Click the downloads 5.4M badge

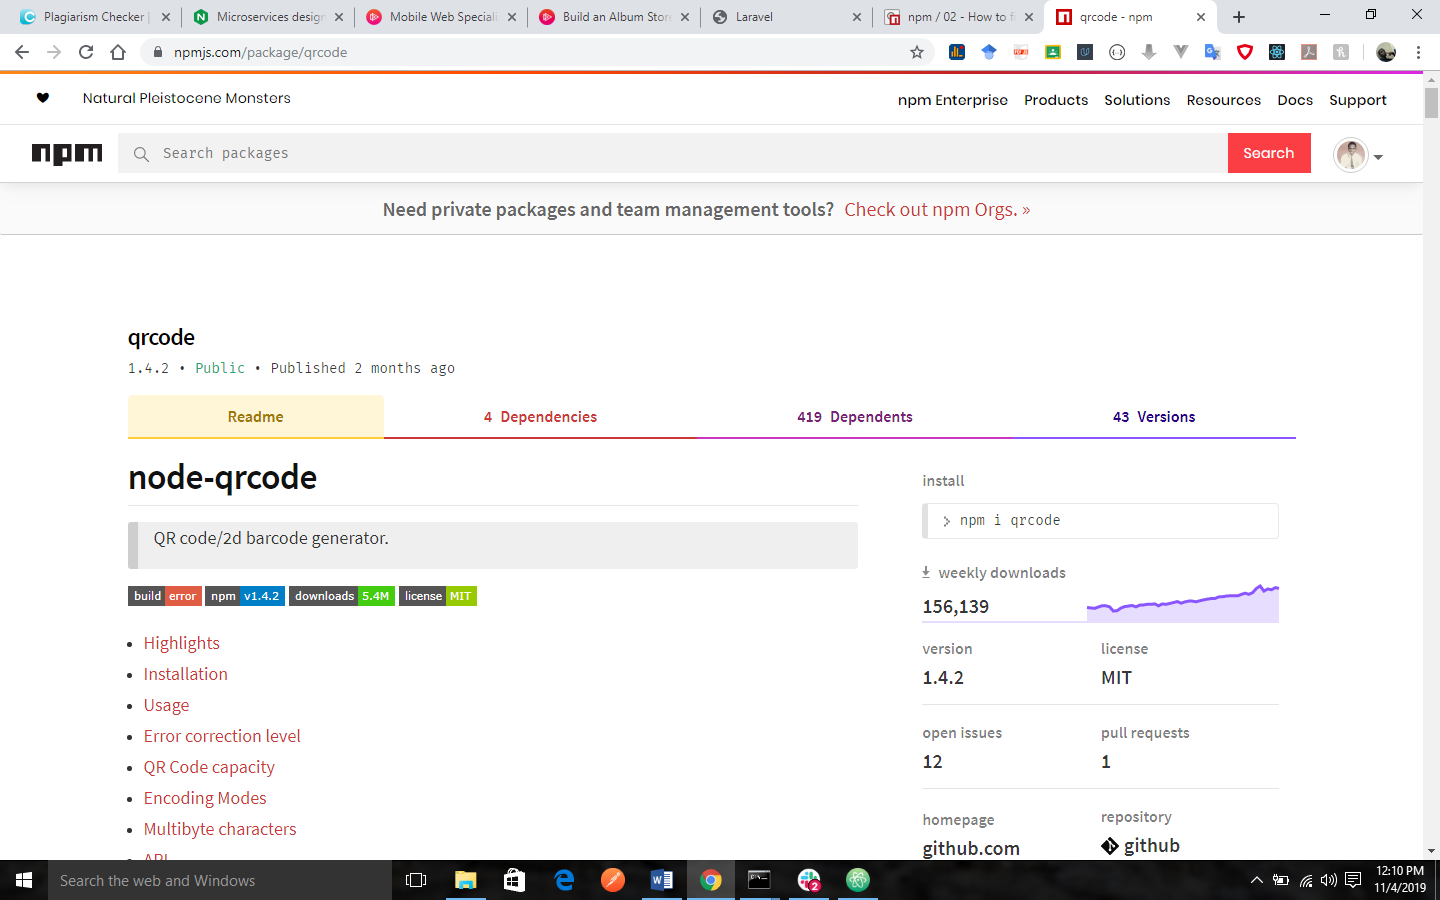point(342,596)
